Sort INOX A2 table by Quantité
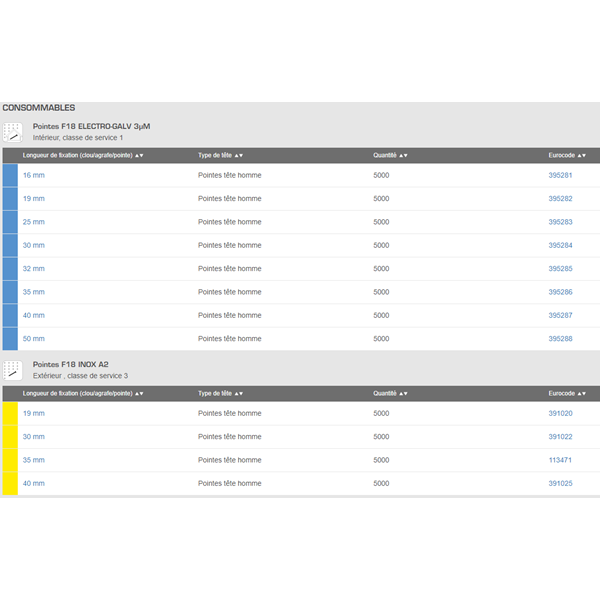The image size is (600, 600). [x=390, y=394]
